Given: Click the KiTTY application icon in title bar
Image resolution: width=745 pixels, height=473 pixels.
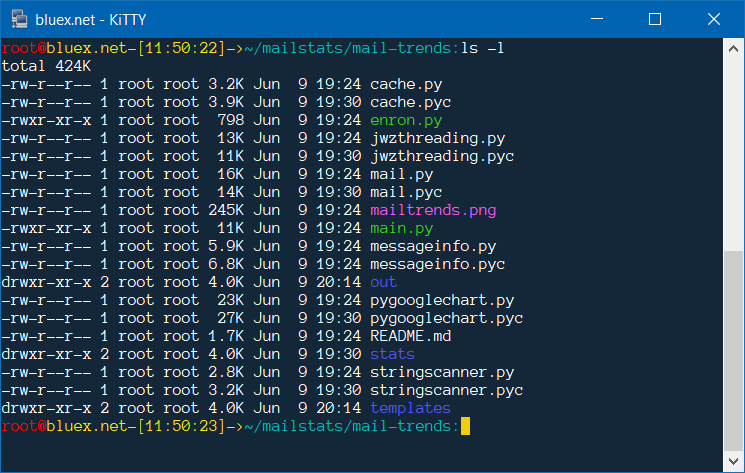Looking at the screenshot, I should [19, 19].
